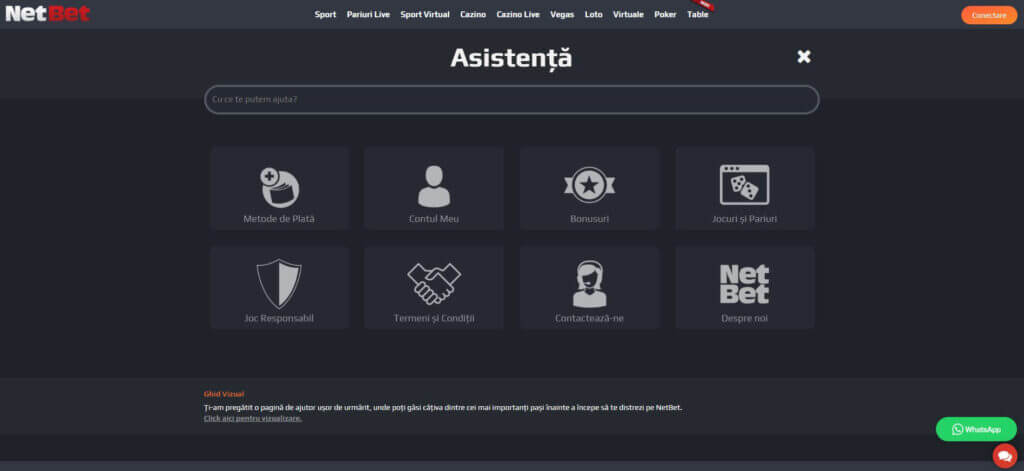Click the NetBet logo in the header
Viewport: 1024px width, 471px height.
coord(48,14)
